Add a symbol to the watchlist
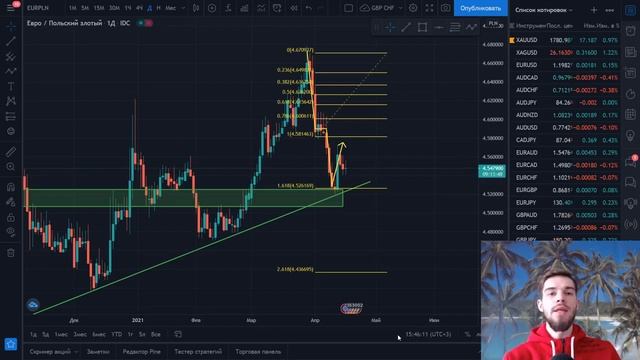The height and width of the screenshot is (360, 640). (x=594, y=10)
